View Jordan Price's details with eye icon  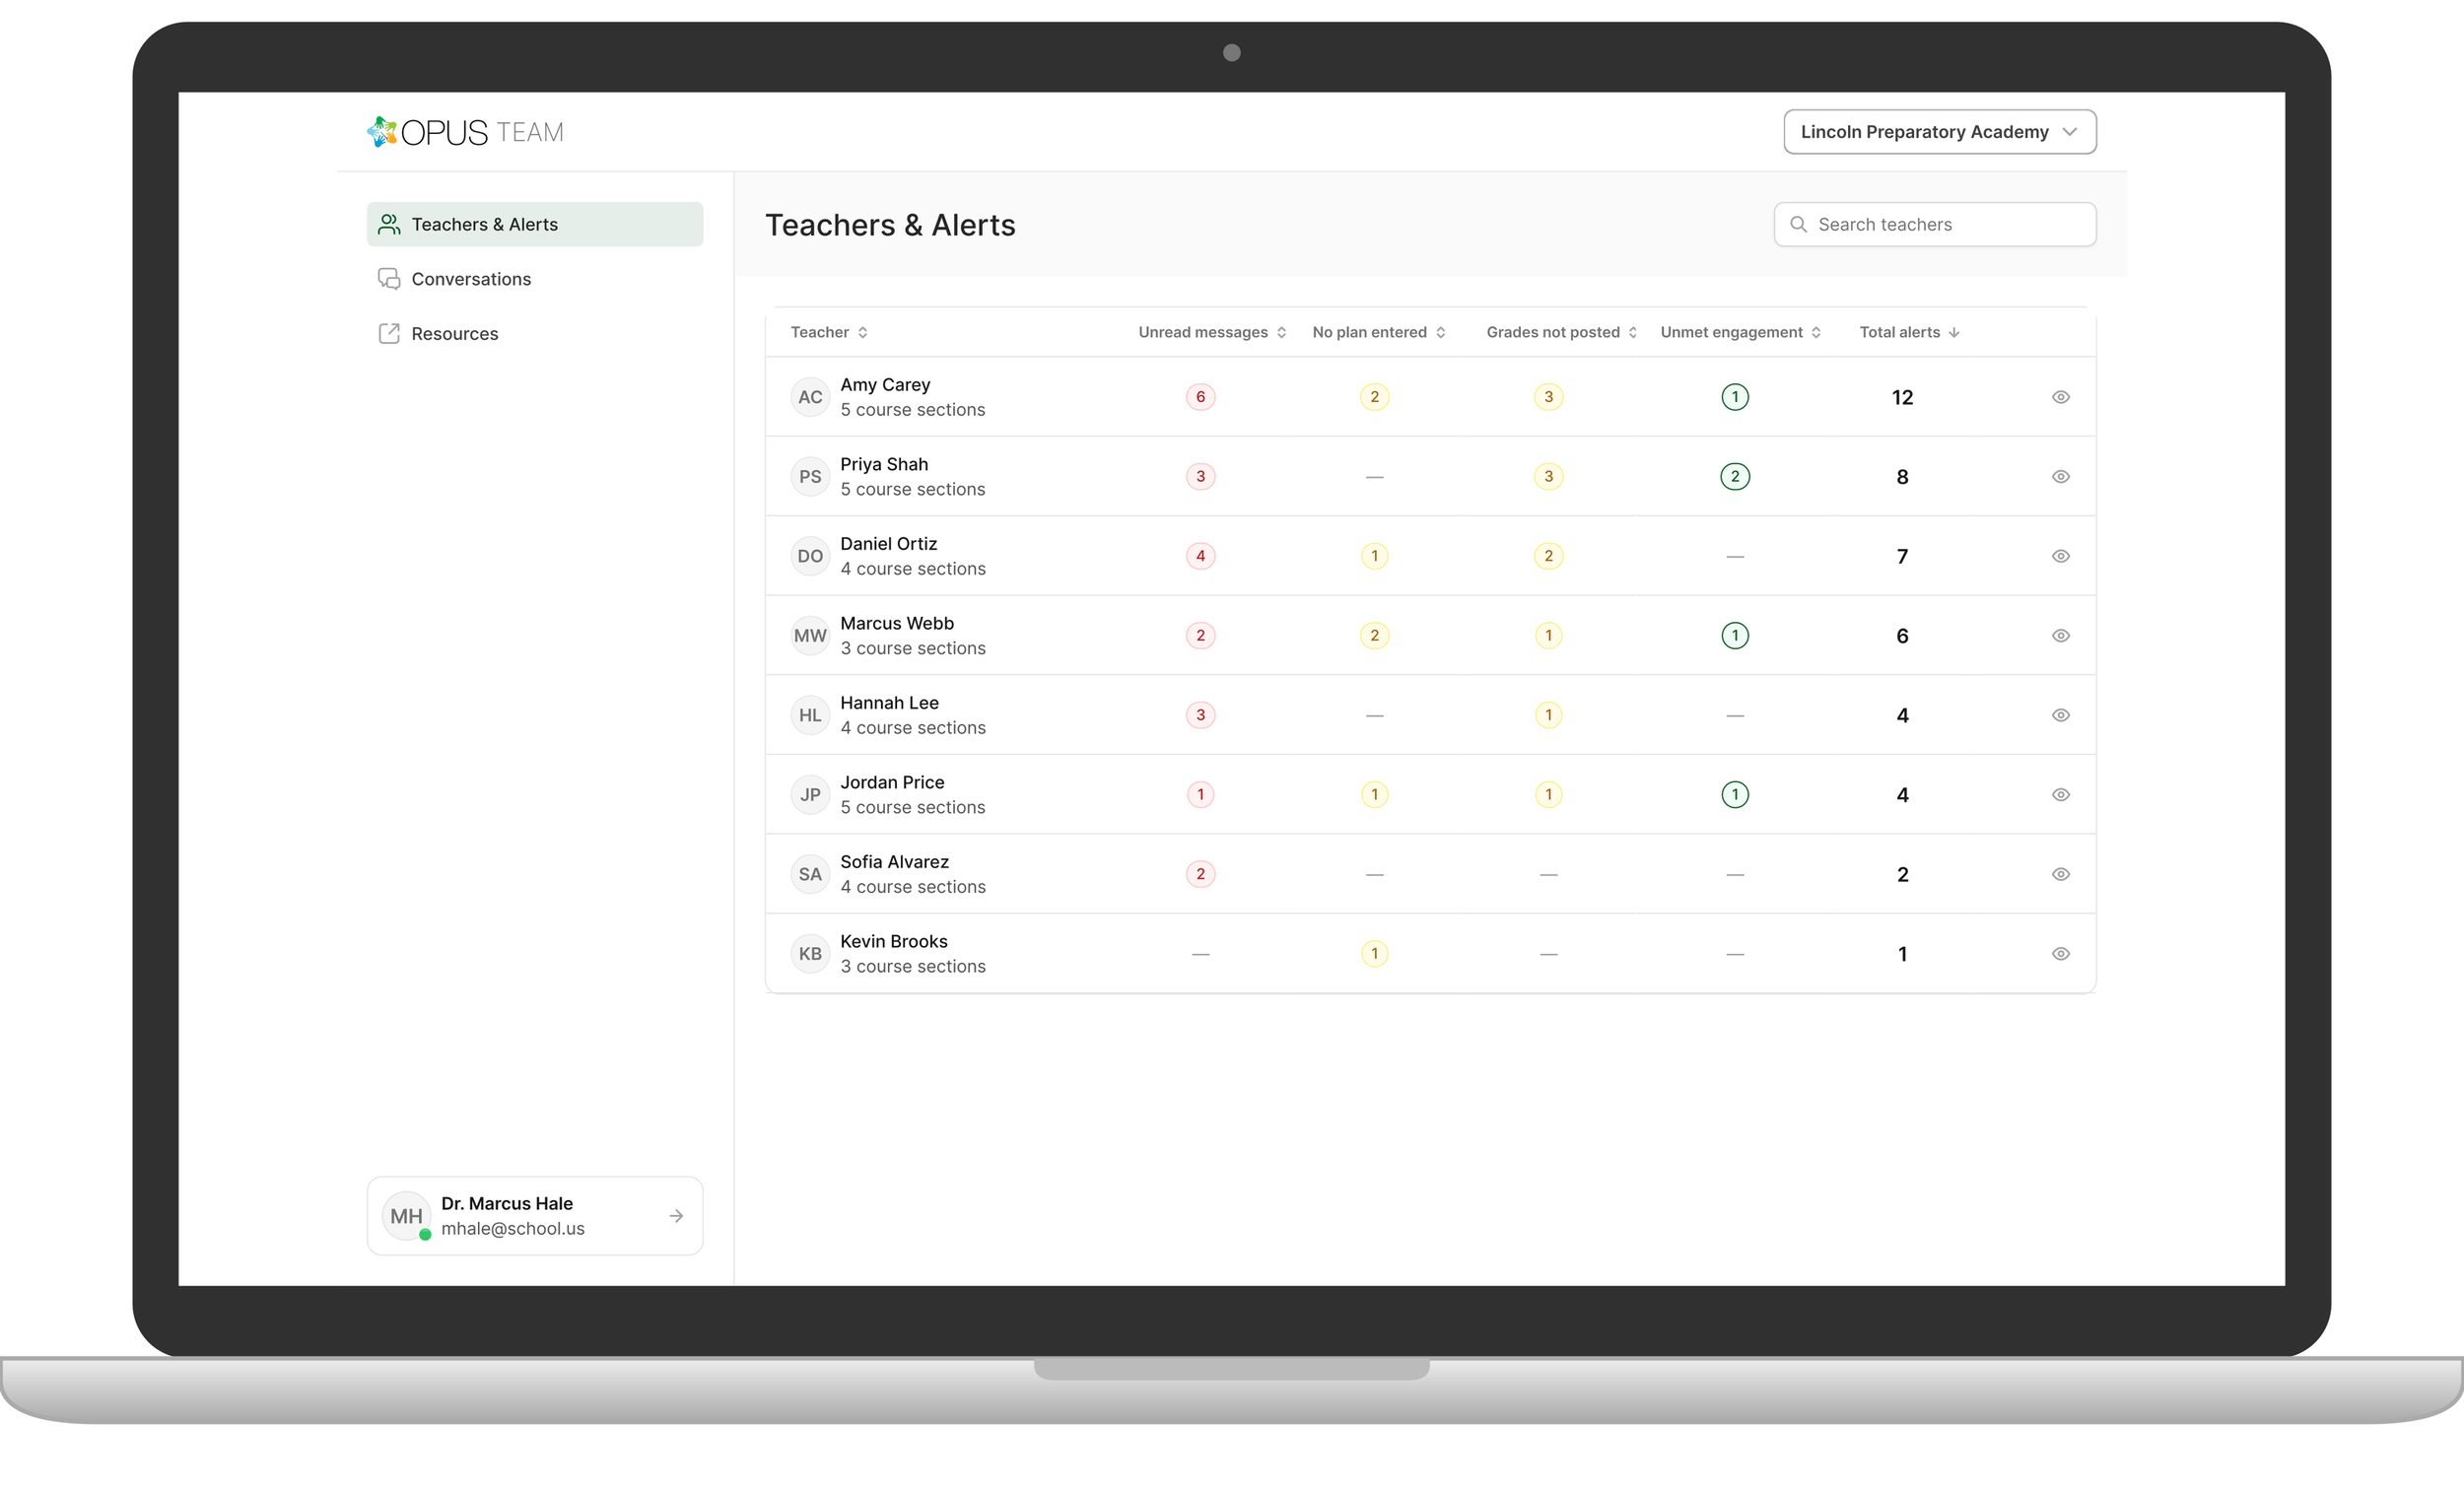point(2061,795)
